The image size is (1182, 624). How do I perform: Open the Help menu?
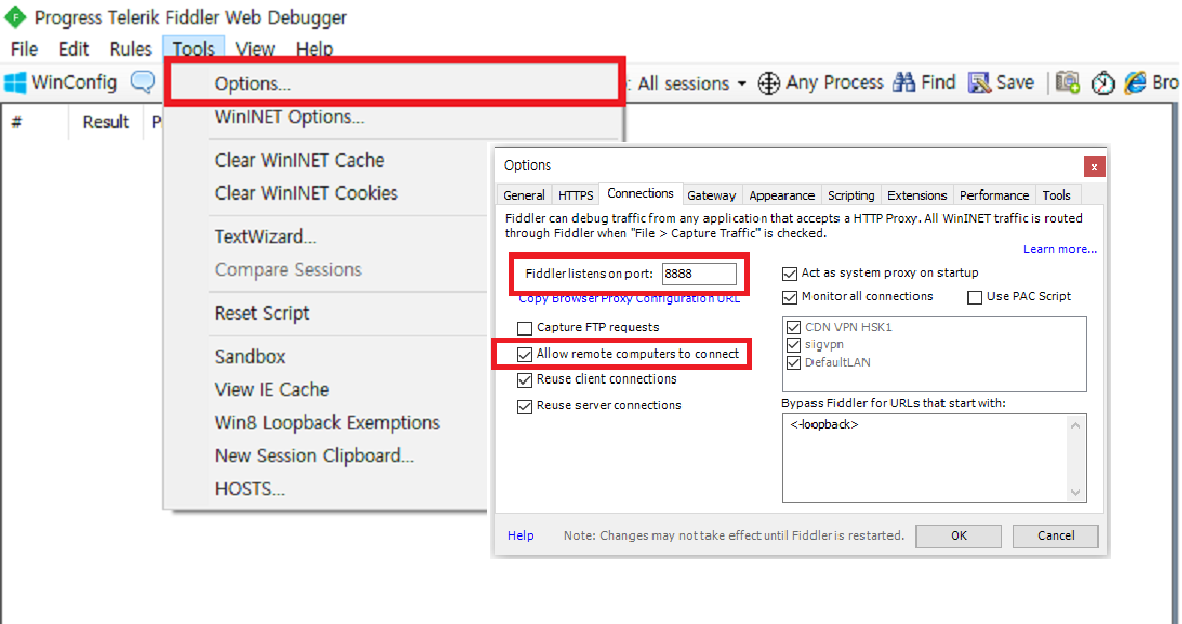[314, 49]
